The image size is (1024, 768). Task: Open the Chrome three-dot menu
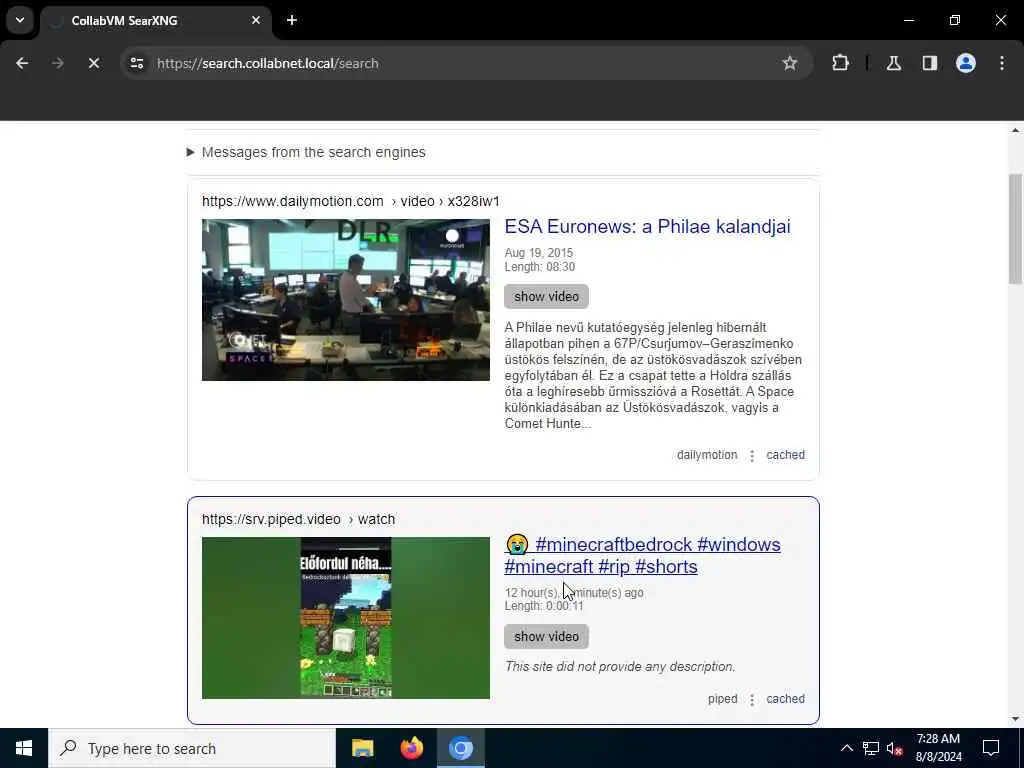click(1002, 63)
